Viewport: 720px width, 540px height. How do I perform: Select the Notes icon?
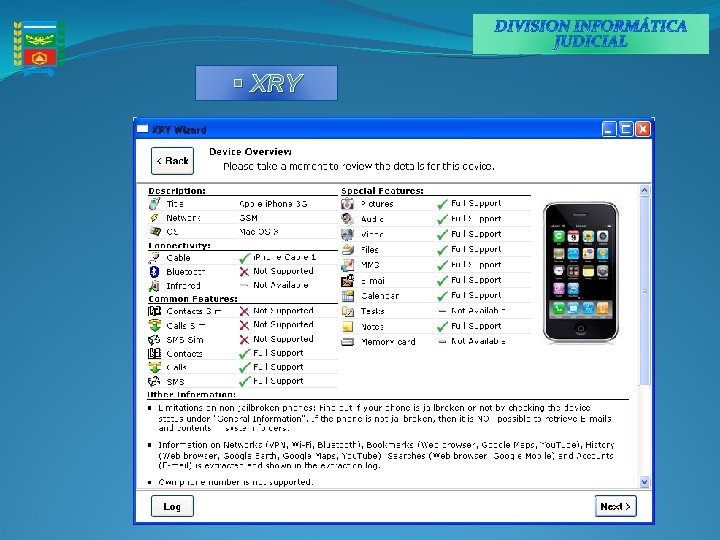(x=348, y=326)
